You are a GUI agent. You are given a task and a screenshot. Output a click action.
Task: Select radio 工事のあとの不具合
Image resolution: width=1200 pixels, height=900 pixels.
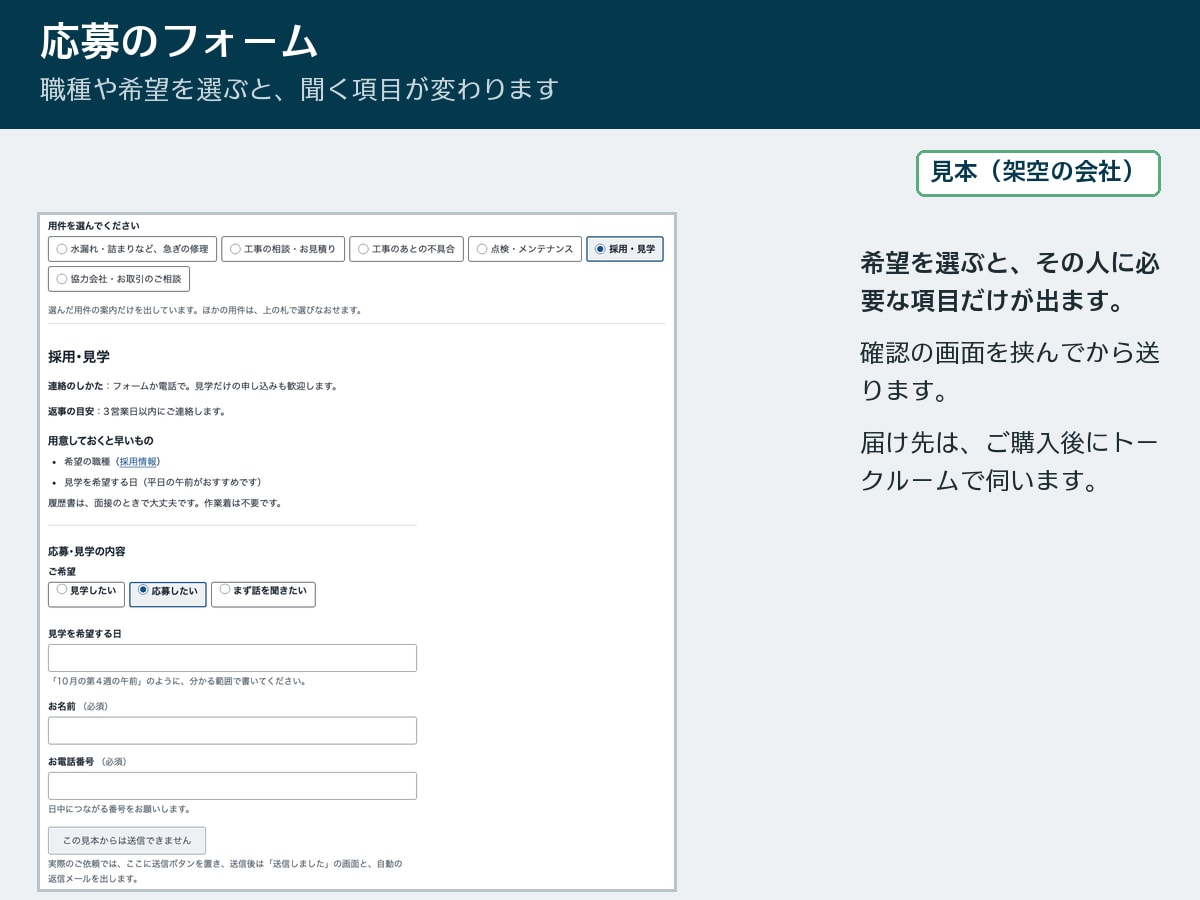click(x=406, y=249)
